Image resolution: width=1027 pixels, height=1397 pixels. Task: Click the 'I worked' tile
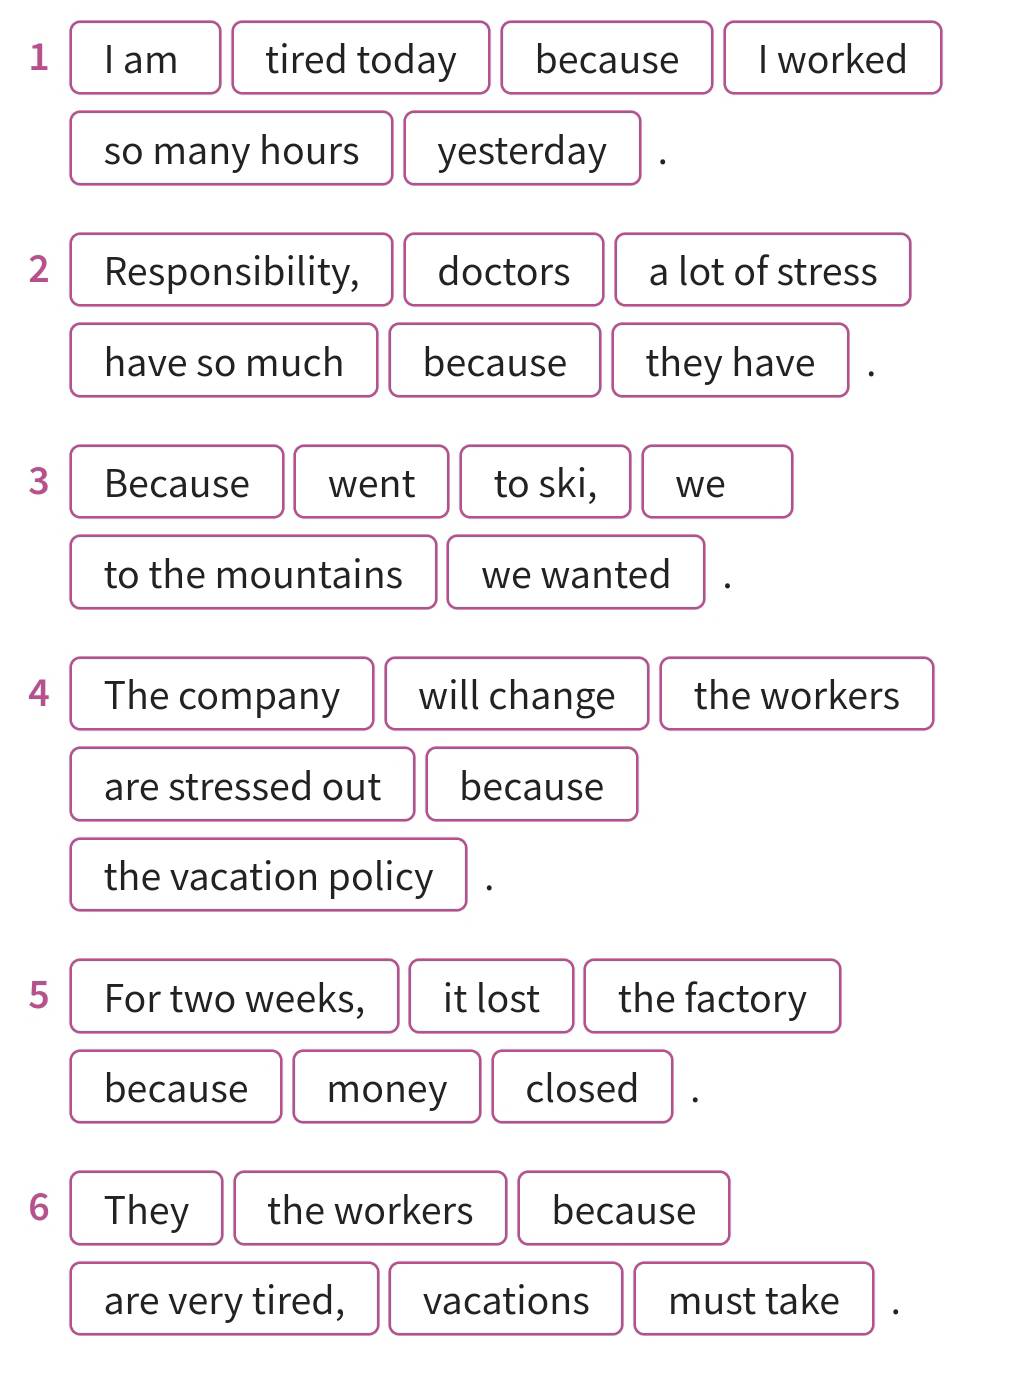(832, 58)
